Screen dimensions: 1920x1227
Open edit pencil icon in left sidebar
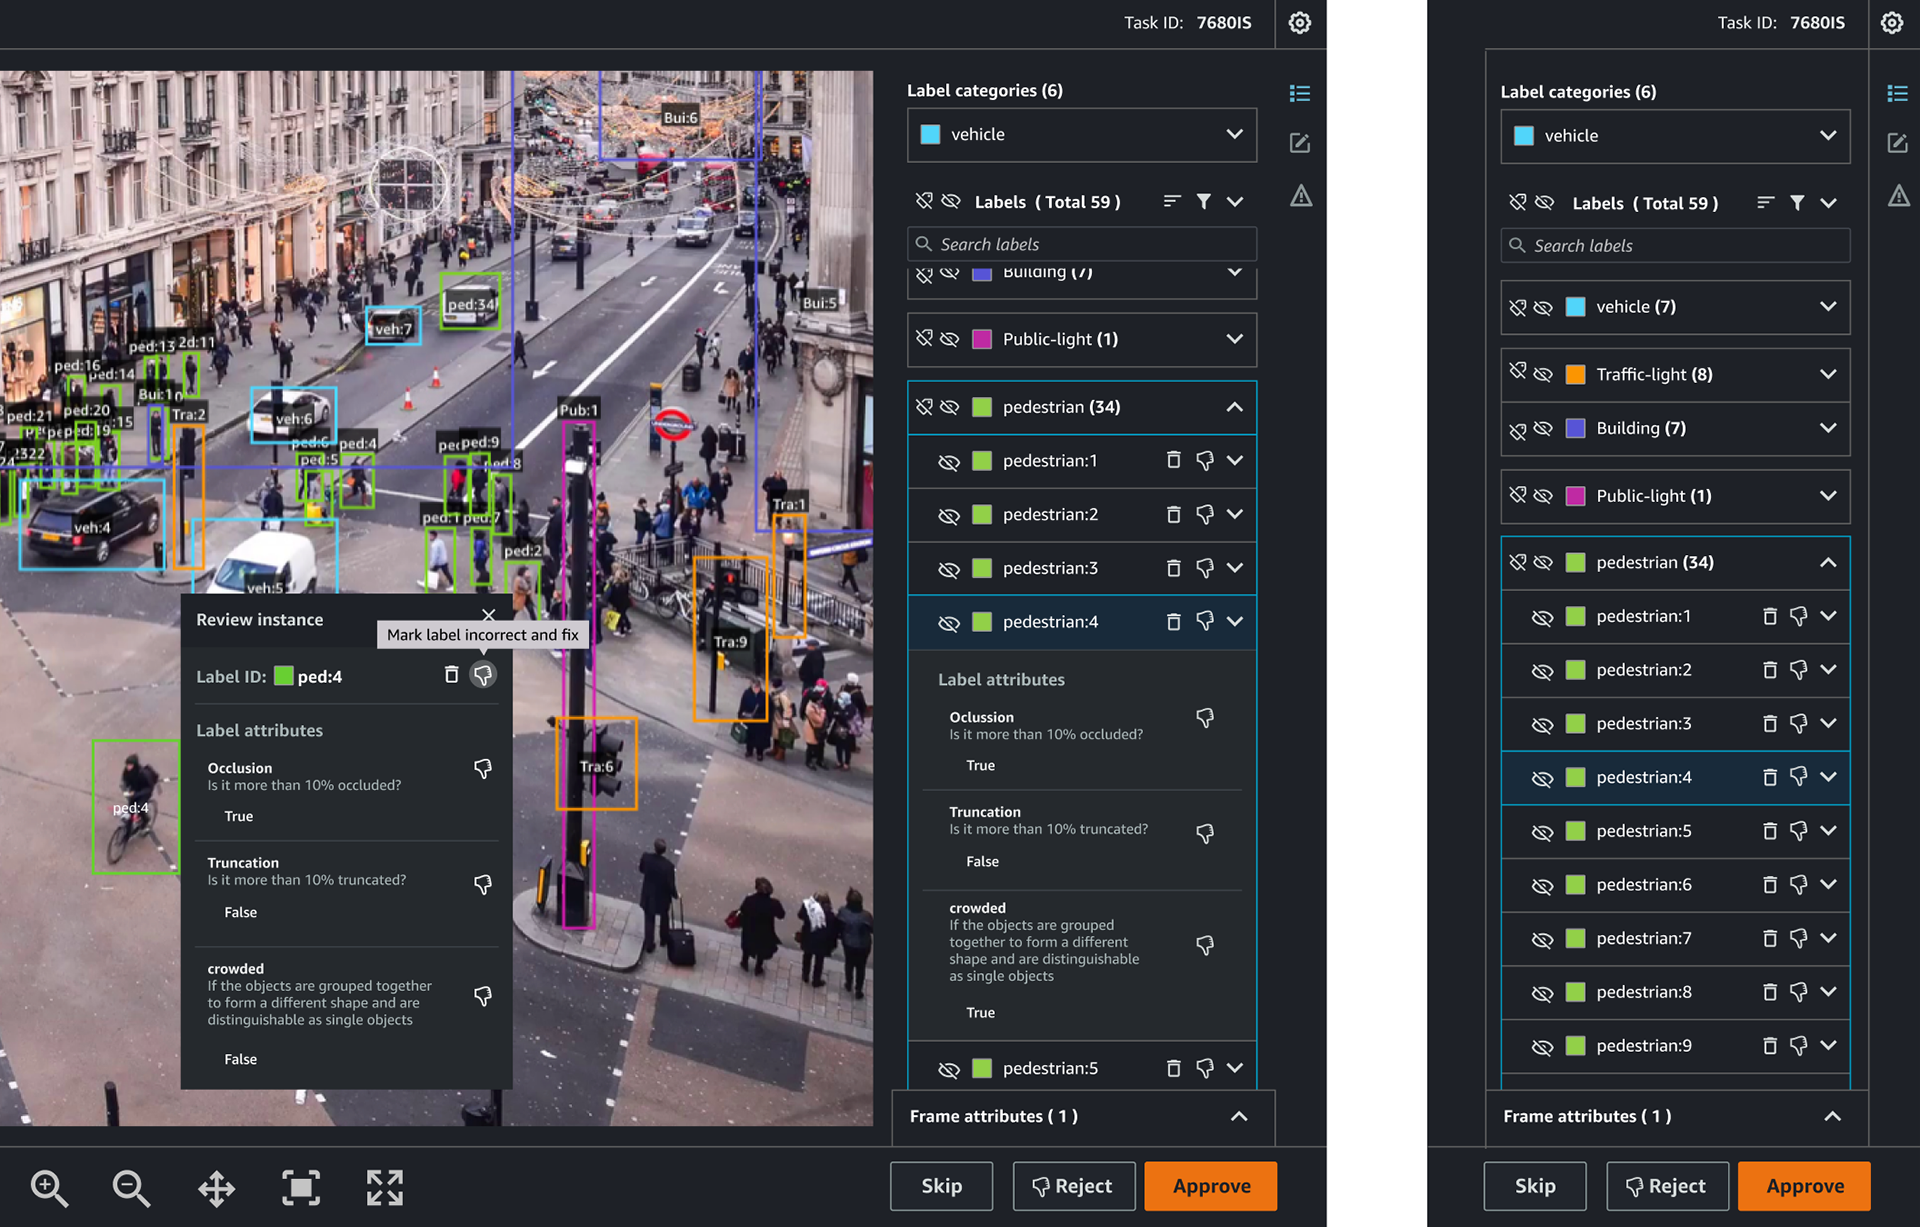1299,143
